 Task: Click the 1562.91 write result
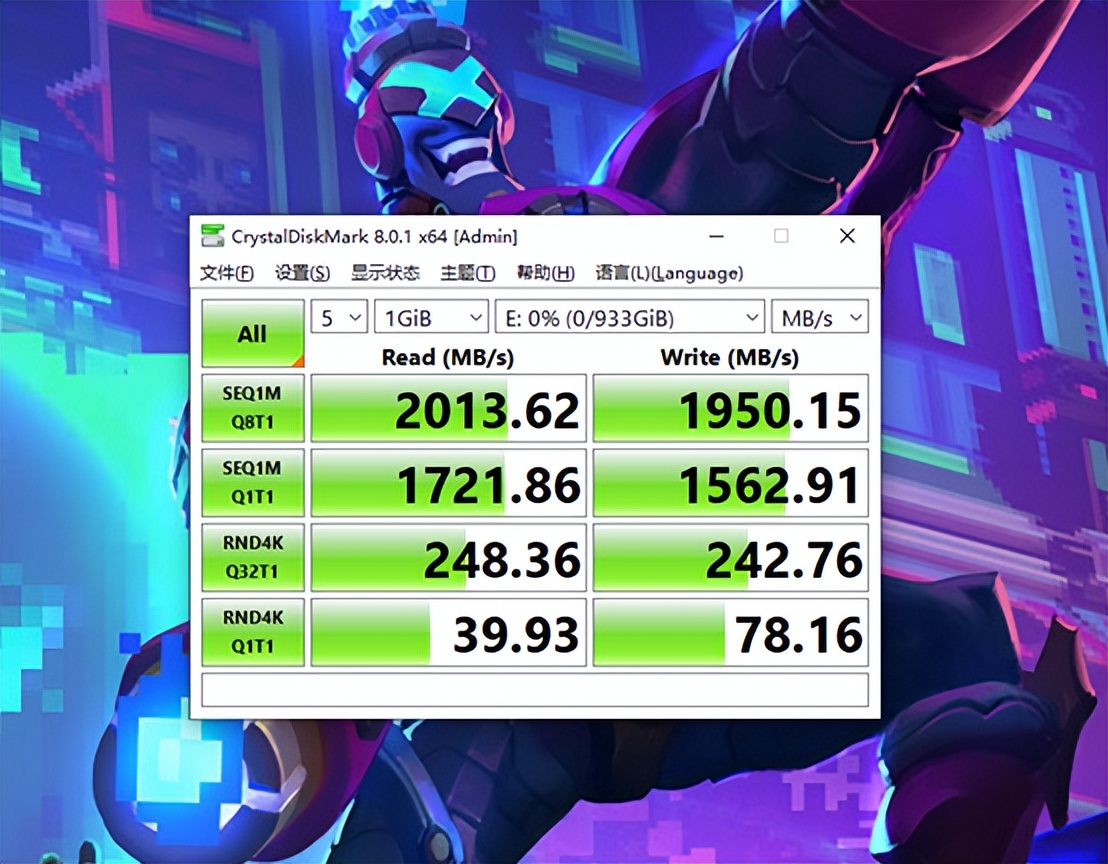731,483
